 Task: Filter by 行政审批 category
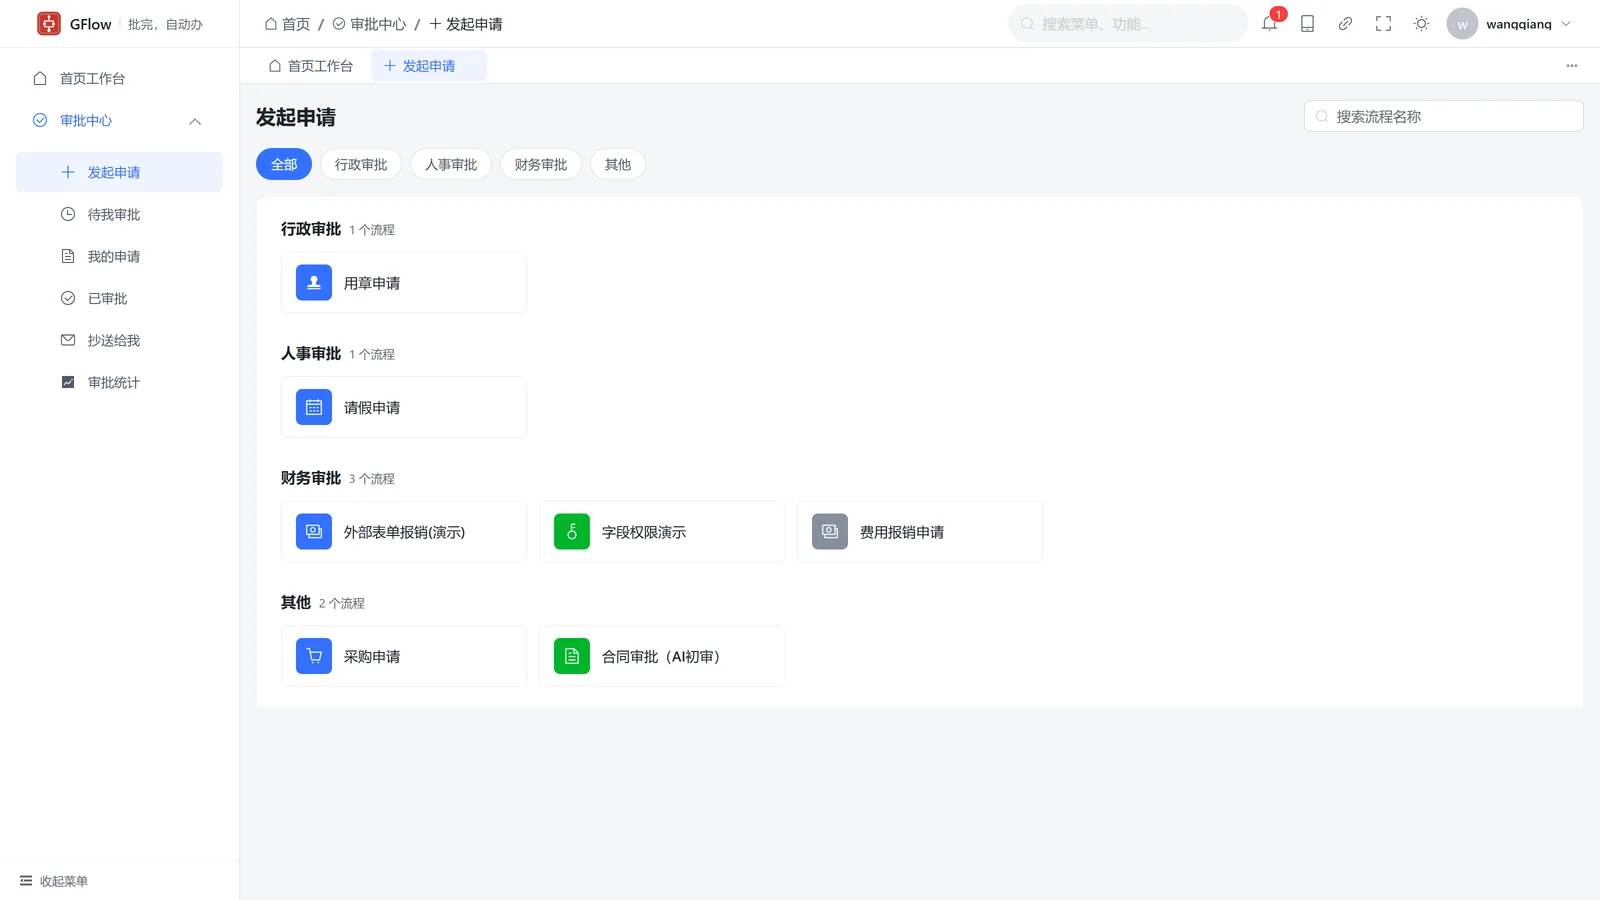[361, 165]
